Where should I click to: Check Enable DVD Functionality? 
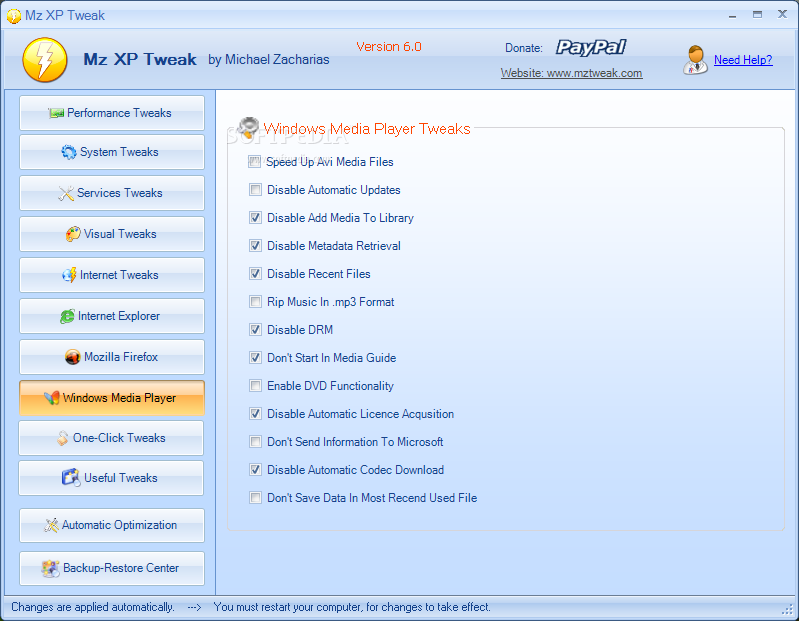point(255,386)
